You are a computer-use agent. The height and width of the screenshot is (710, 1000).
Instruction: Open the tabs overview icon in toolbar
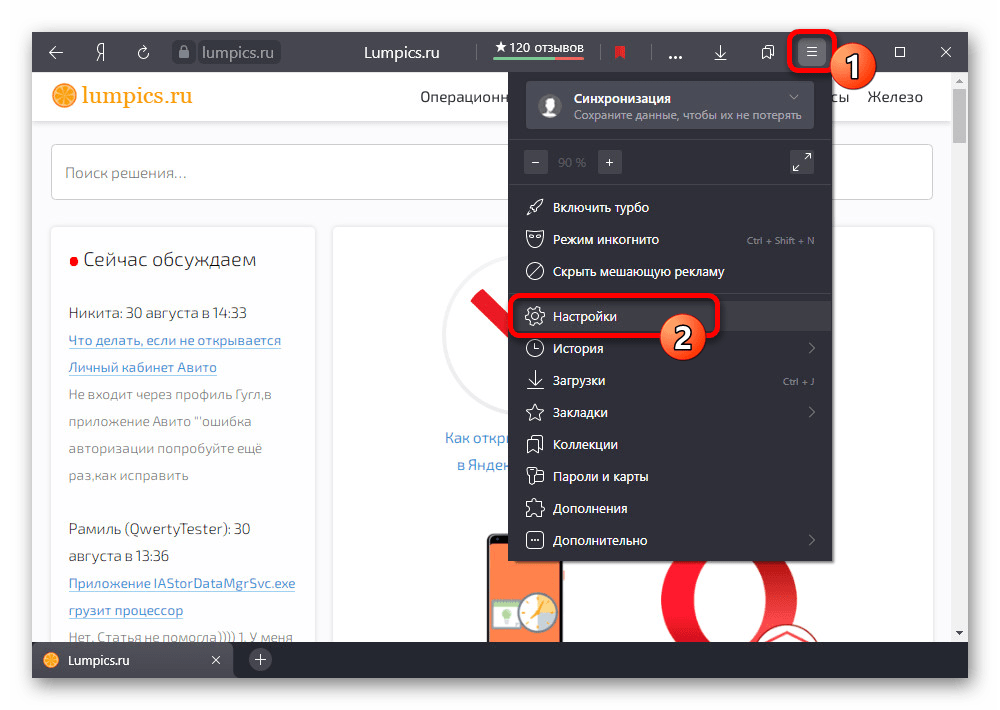pos(767,52)
